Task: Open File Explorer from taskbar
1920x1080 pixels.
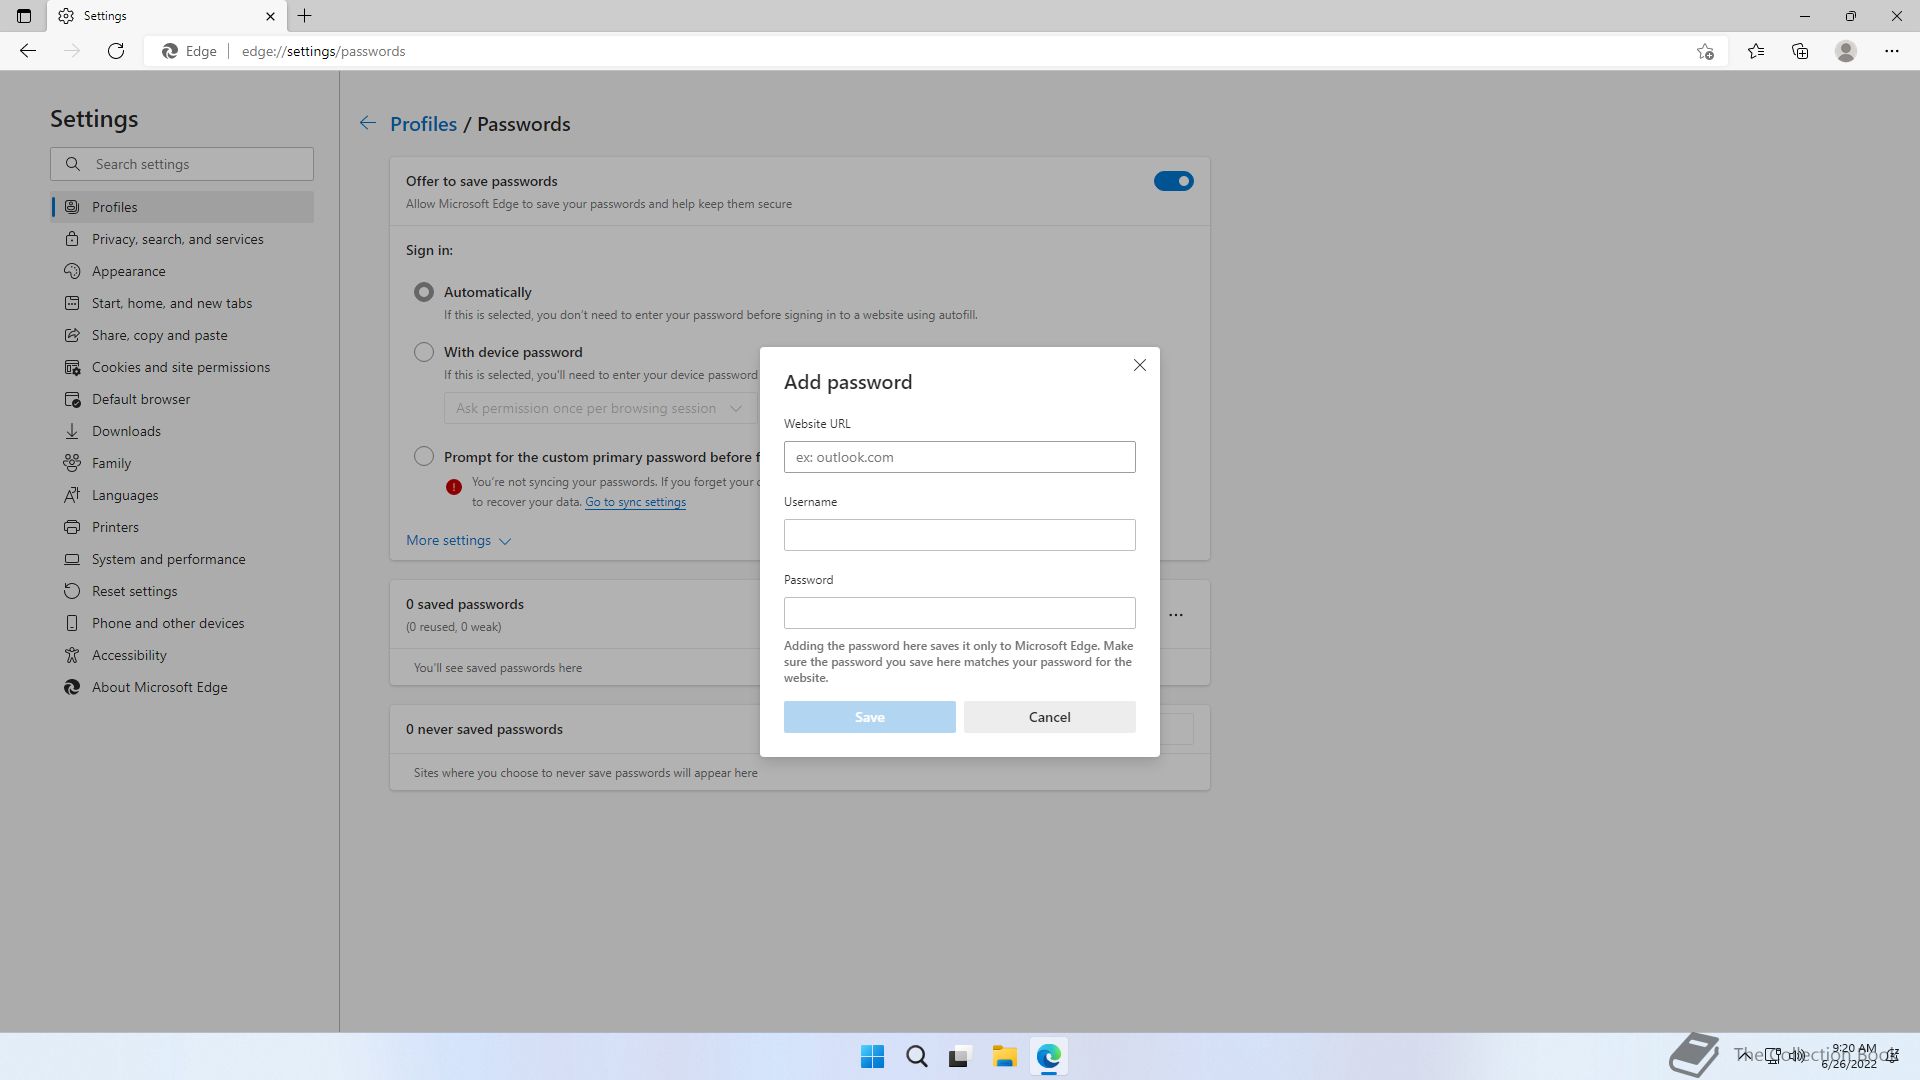Action: coord(1004,1057)
